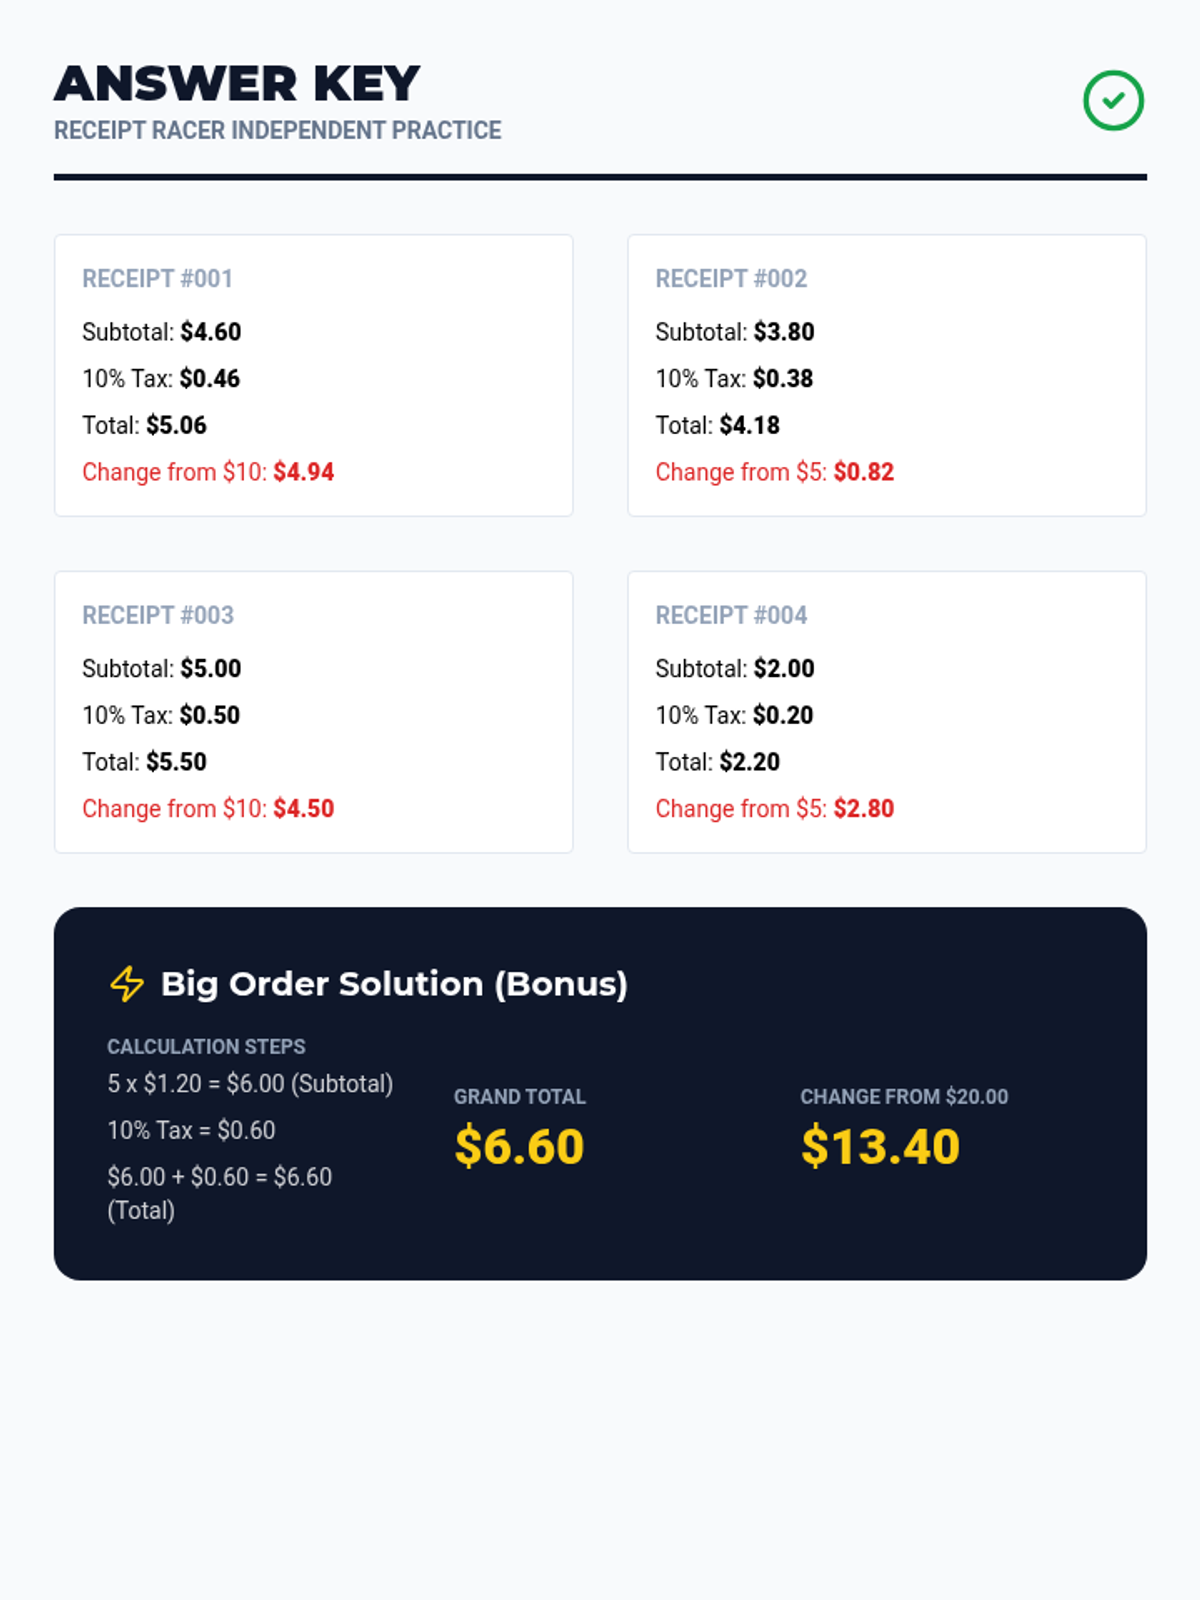The width and height of the screenshot is (1200, 1600).
Task: Click the Big Order Solution (Bonus) heading
Action: tap(394, 984)
